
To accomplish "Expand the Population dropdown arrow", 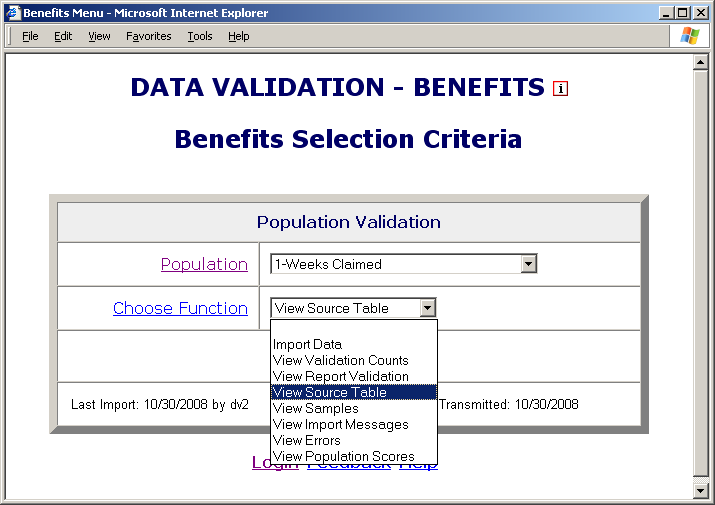I will [528, 264].
